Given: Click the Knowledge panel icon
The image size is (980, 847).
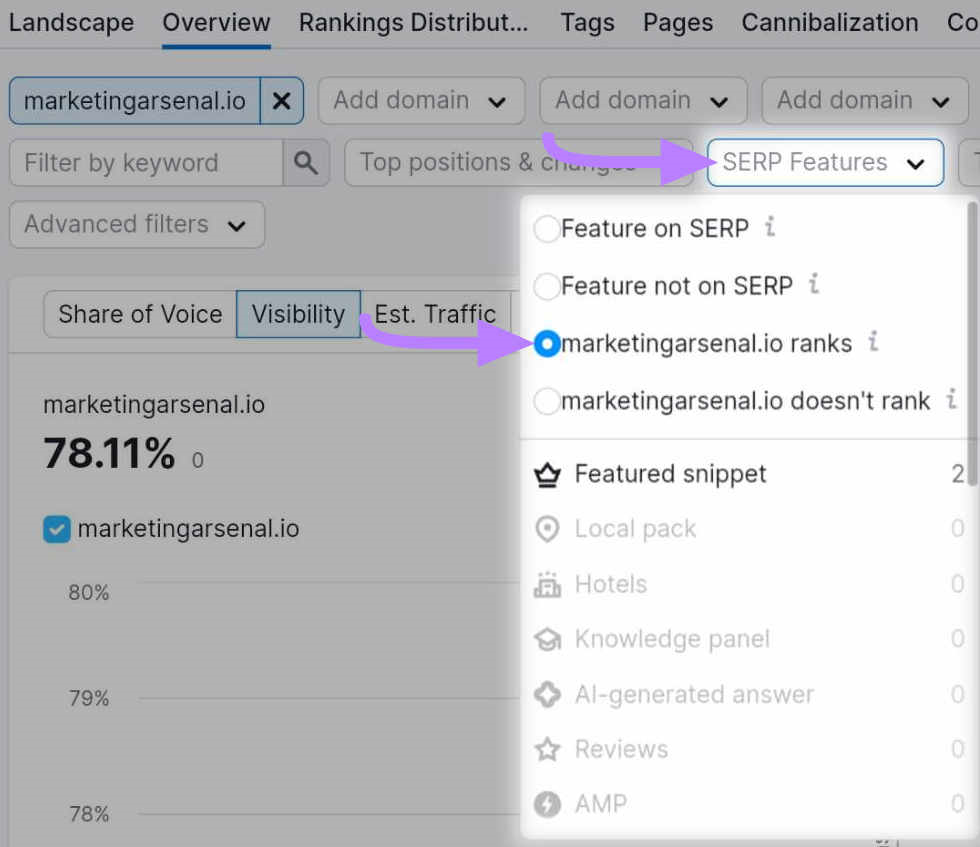Looking at the screenshot, I should click(x=547, y=639).
